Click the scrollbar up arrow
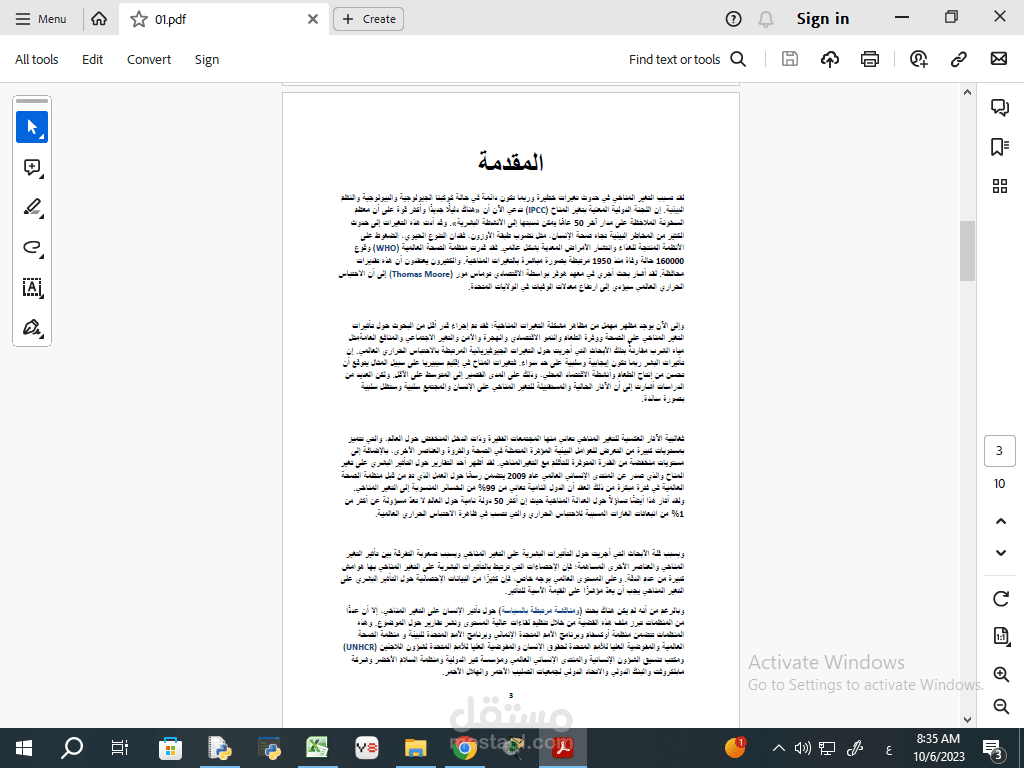This screenshot has height=768, width=1024. (x=967, y=93)
